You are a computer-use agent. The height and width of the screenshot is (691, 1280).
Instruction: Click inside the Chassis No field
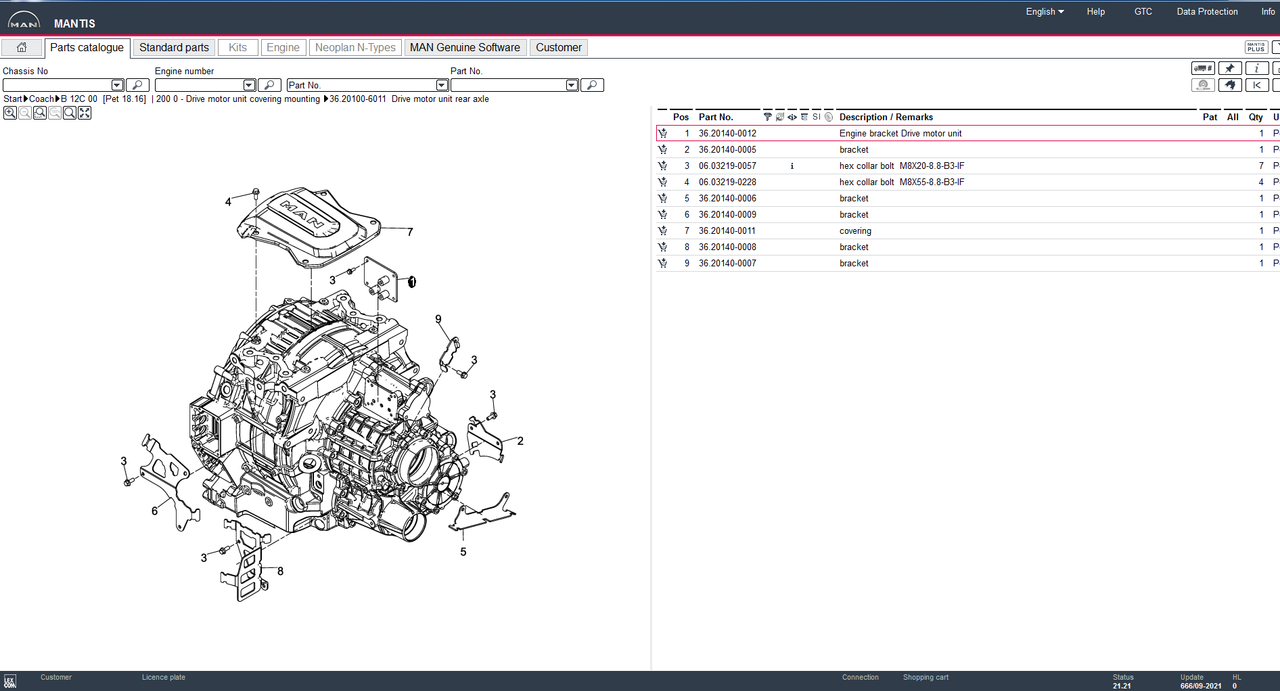pyautogui.click(x=57, y=86)
